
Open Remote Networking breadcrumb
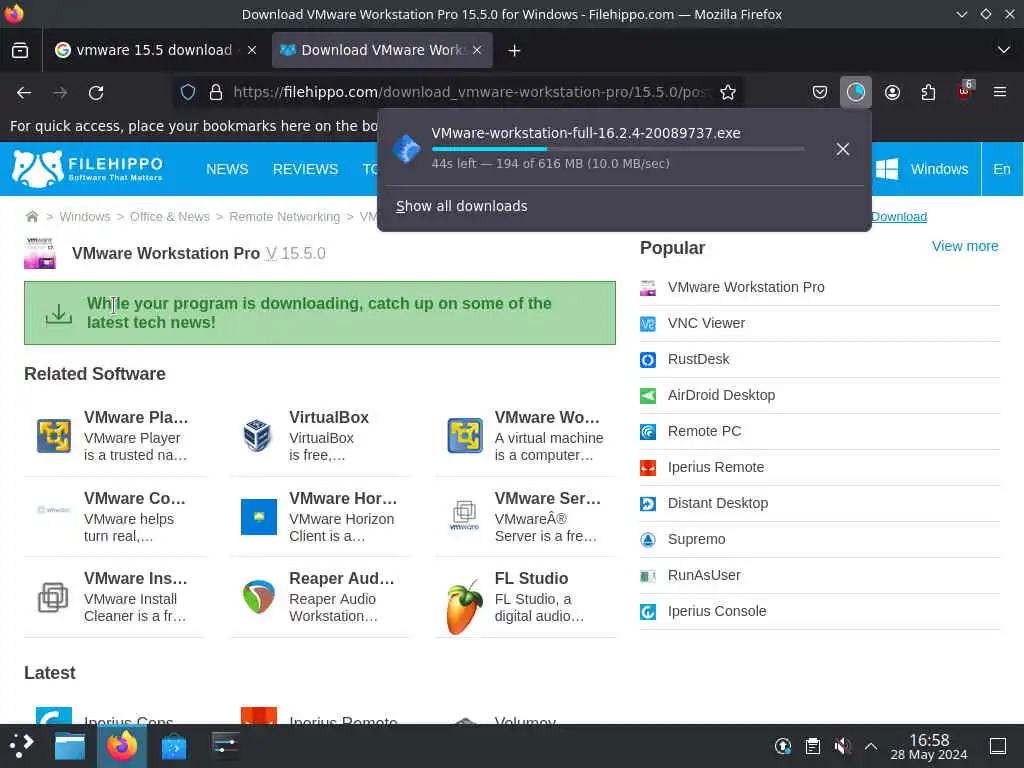click(x=285, y=217)
